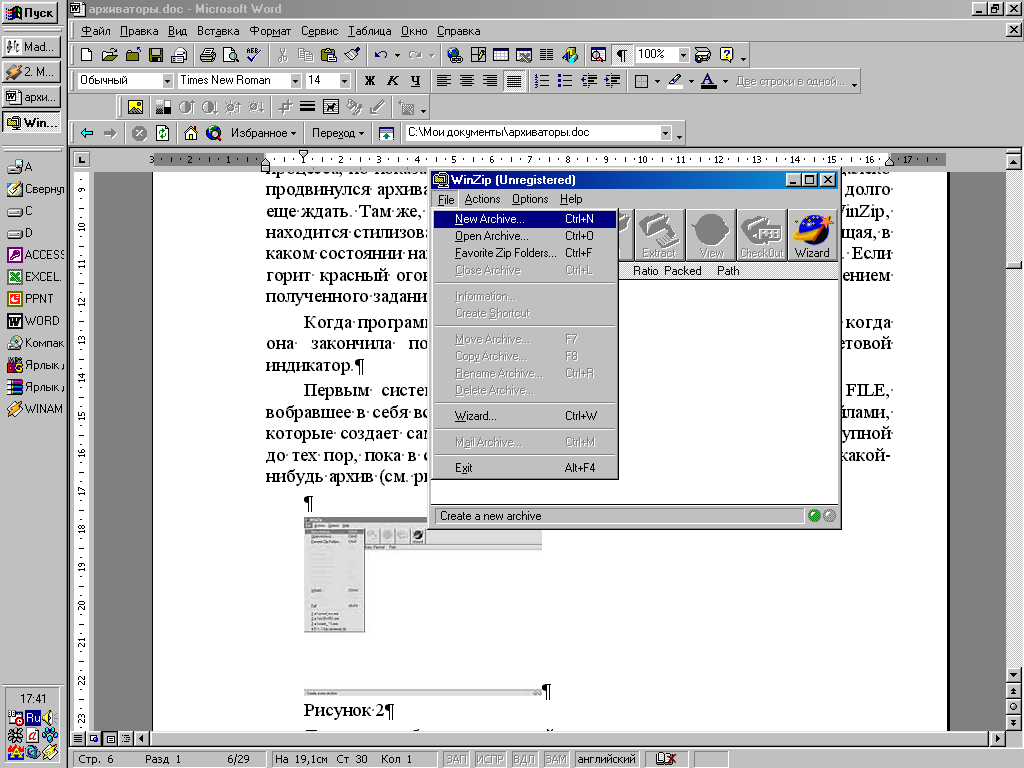Open the WORD shortcut on desktop bar
Viewport: 1024px width, 768px height.
[33, 321]
